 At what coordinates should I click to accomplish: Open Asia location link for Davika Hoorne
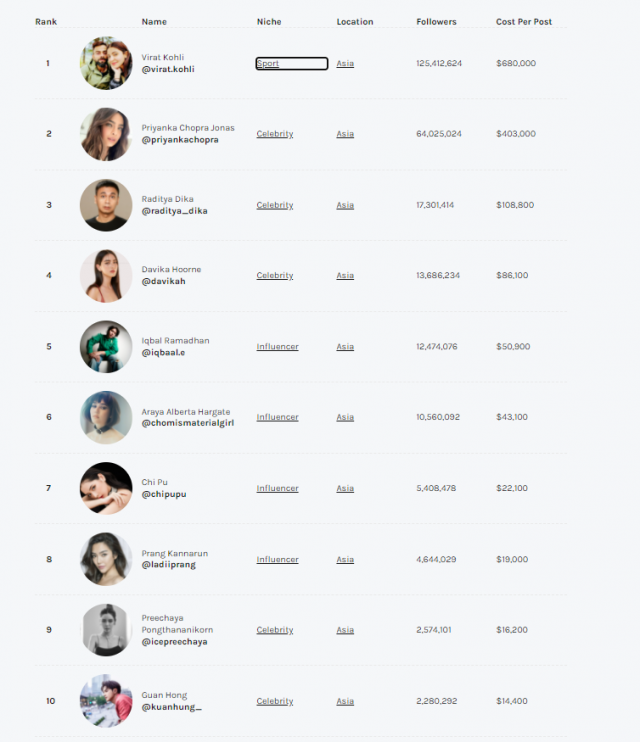click(345, 275)
